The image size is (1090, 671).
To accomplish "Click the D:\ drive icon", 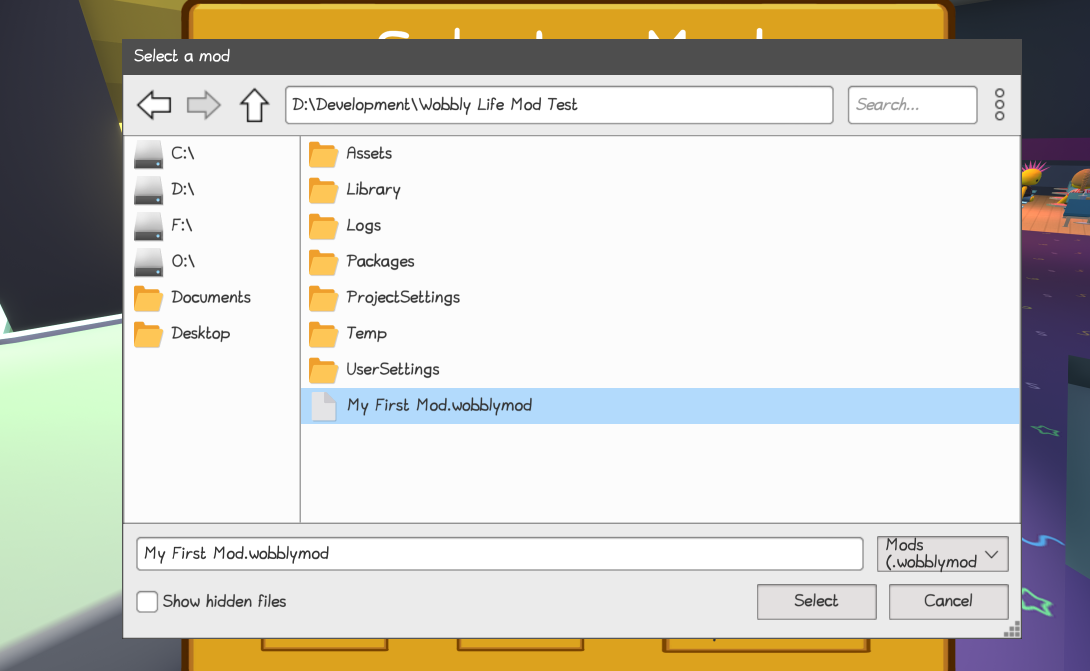I will point(148,190).
